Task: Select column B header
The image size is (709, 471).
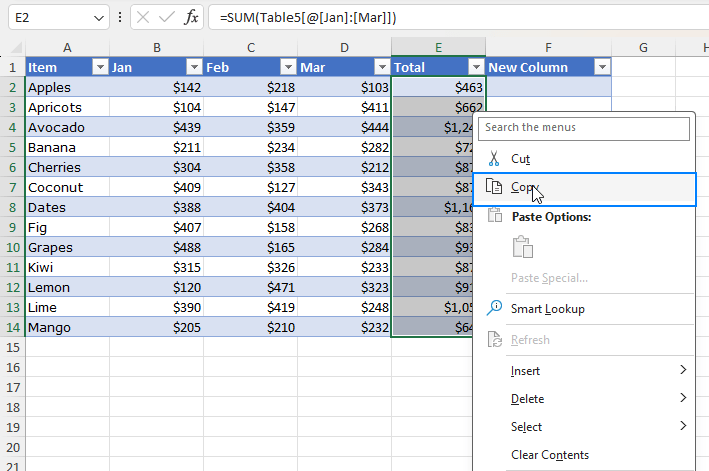Action: point(156,47)
